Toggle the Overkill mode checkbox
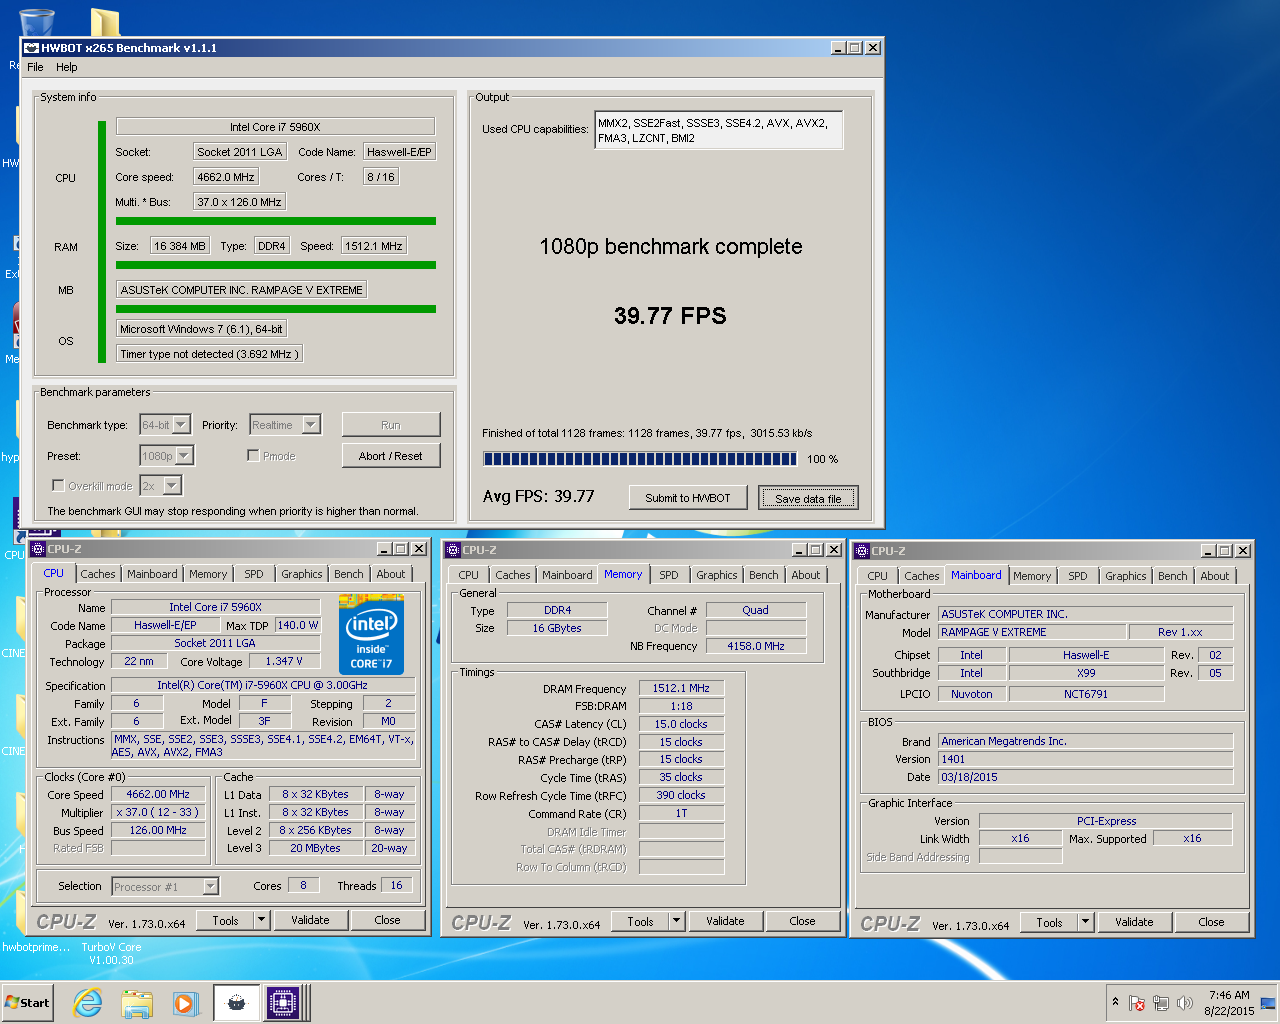Image resolution: width=1280 pixels, height=1024 pixels. (x=58, y=485)
